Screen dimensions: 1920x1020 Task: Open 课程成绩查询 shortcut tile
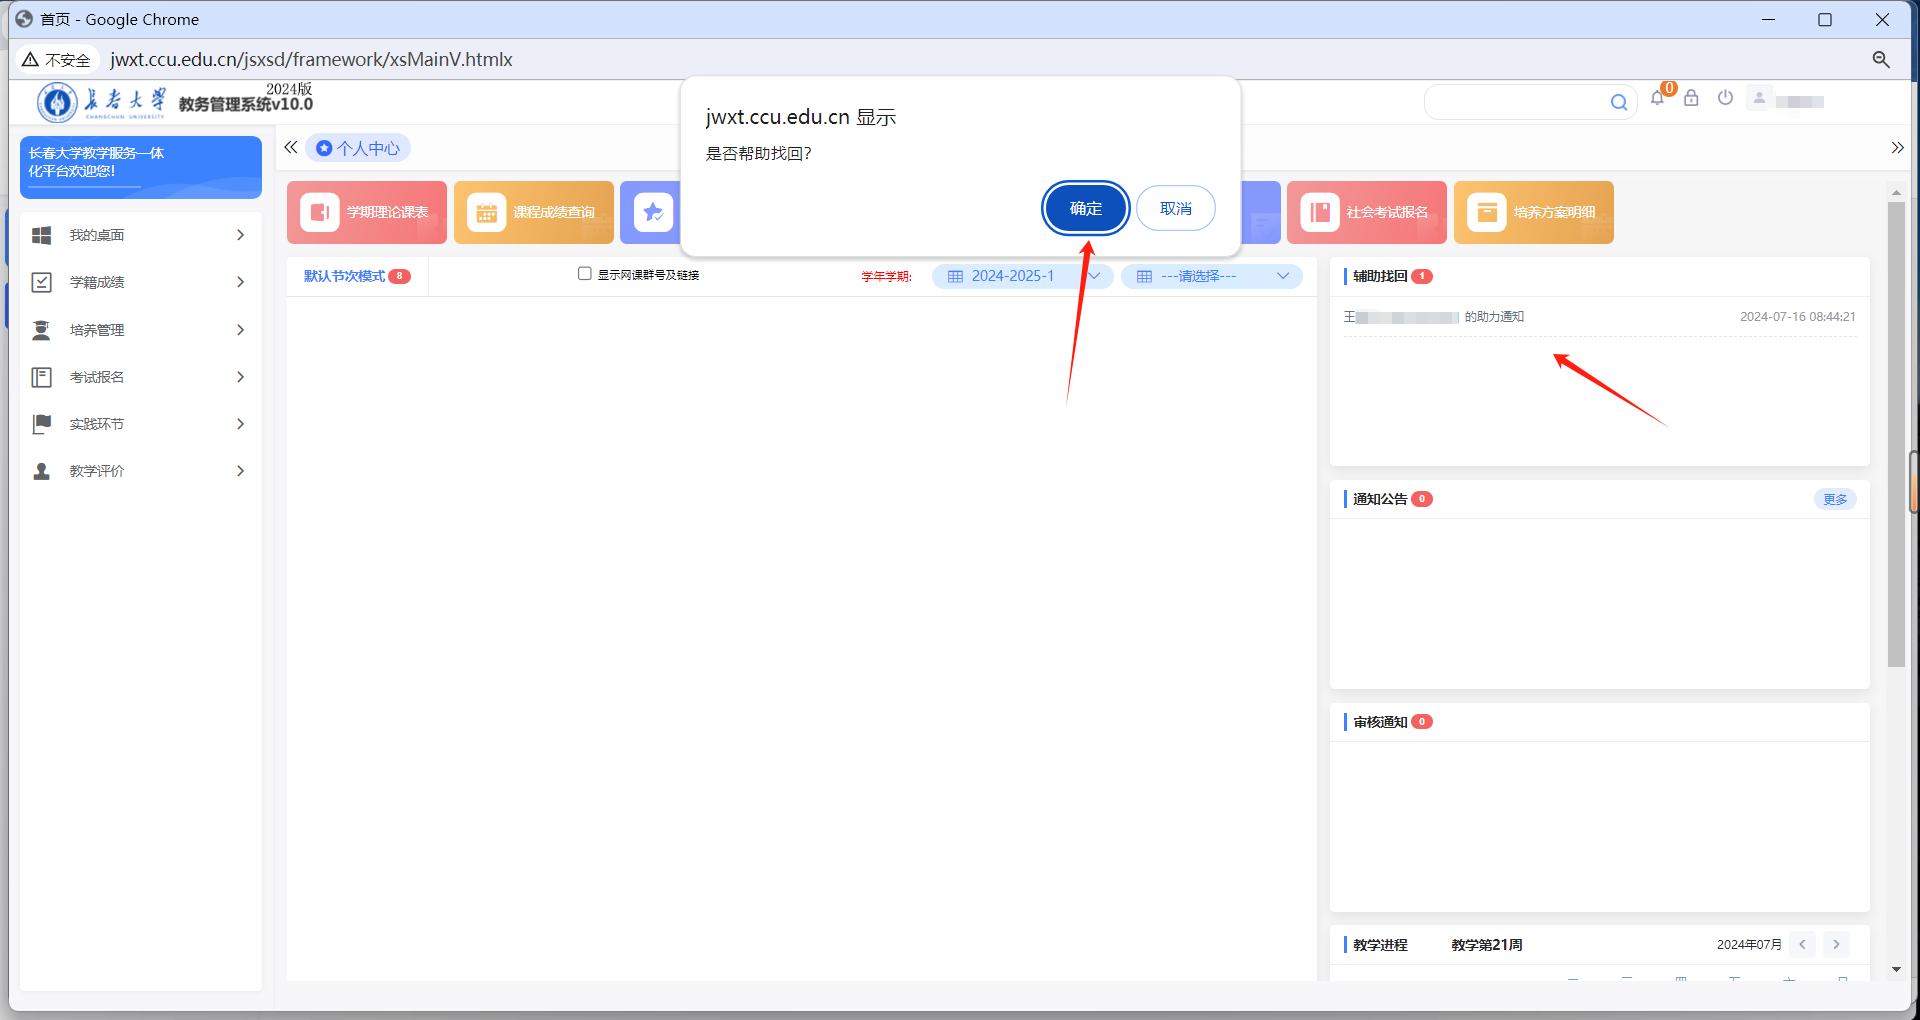[x=534, y=212]
